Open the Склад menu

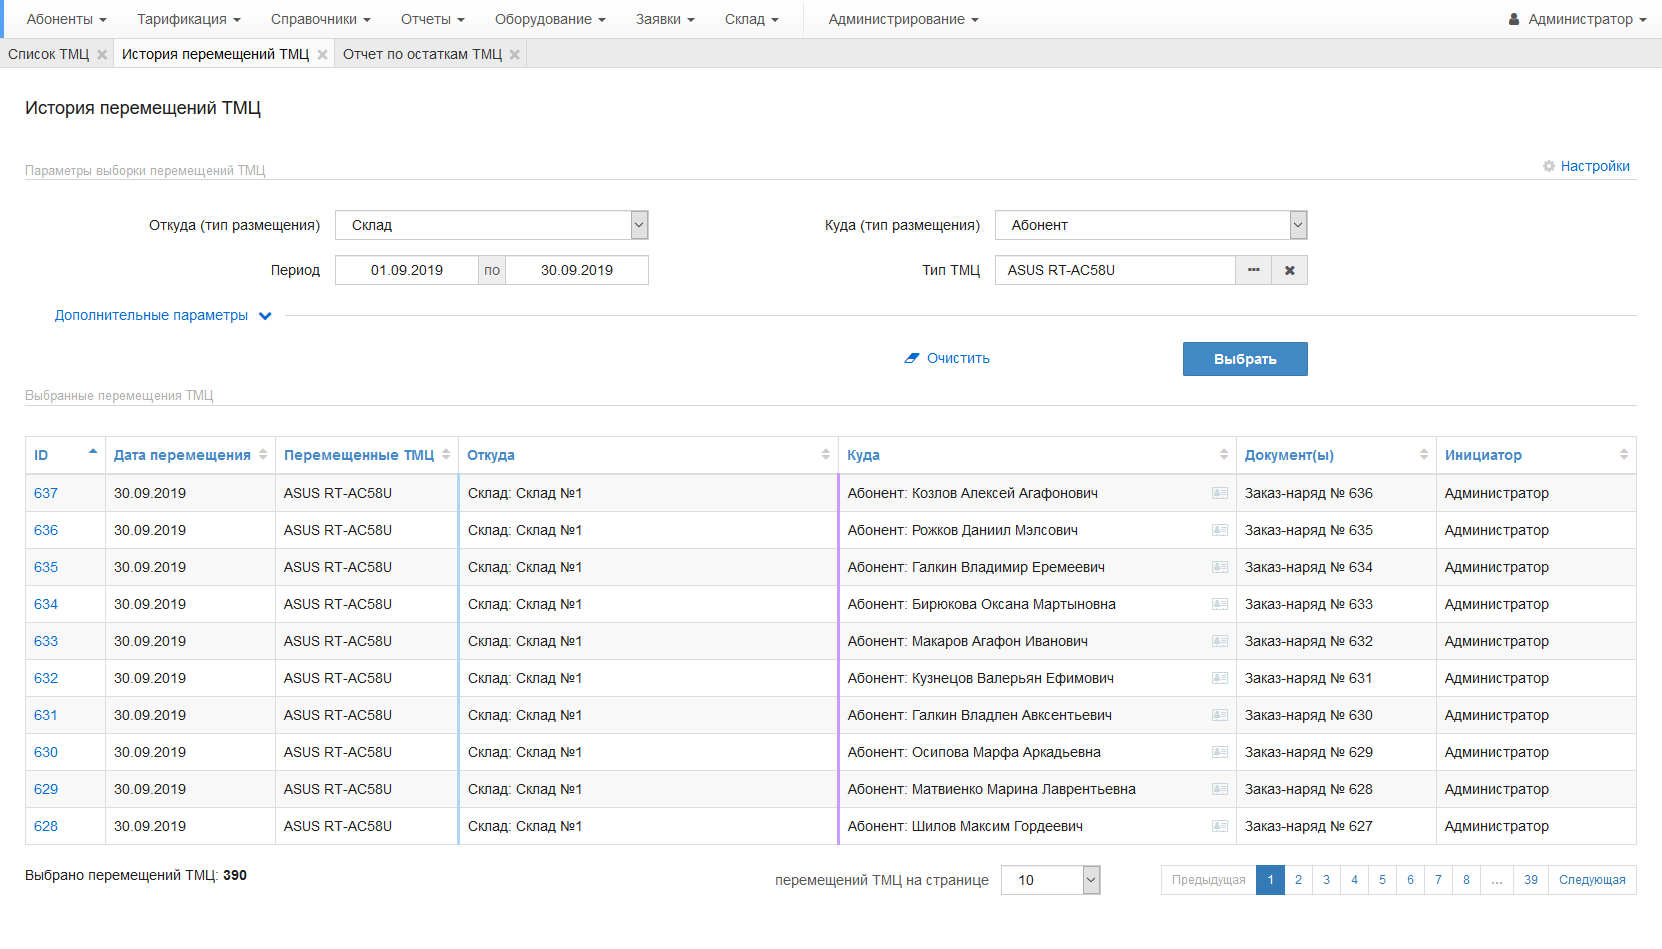[x=752, y=19]
